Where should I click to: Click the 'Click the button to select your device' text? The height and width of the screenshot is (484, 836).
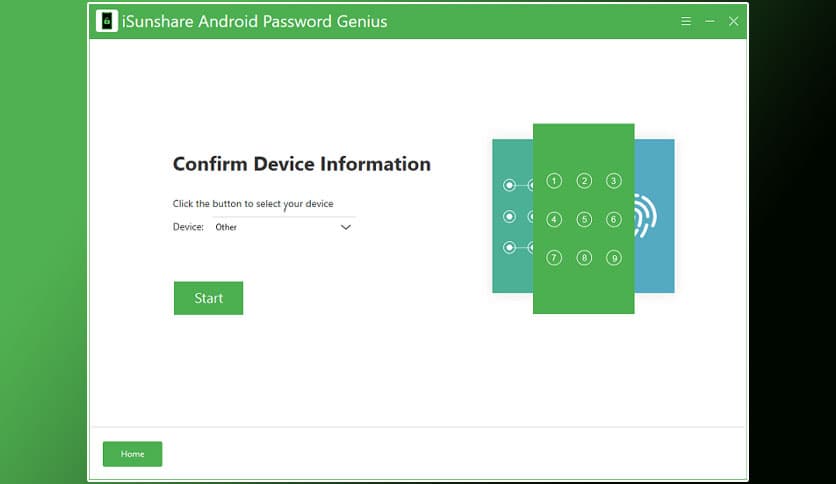[253, 204]
